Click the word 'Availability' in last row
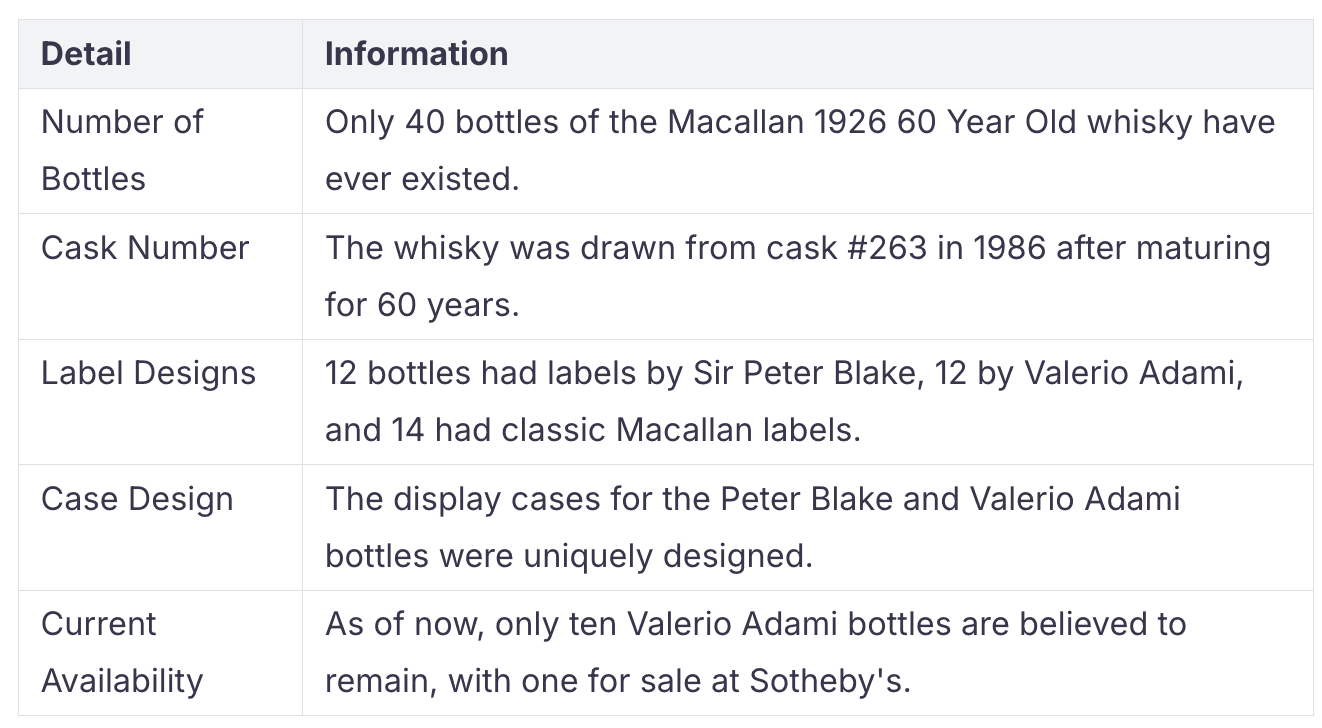This screenshot has width=1322, height=728. tap(122, 681)
